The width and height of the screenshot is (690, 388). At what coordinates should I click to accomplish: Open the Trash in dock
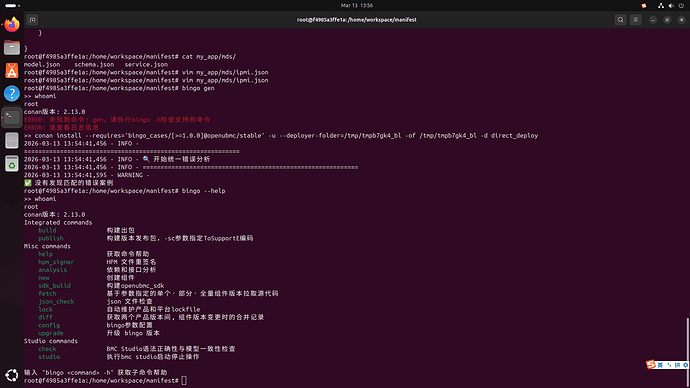pos(12,164)
